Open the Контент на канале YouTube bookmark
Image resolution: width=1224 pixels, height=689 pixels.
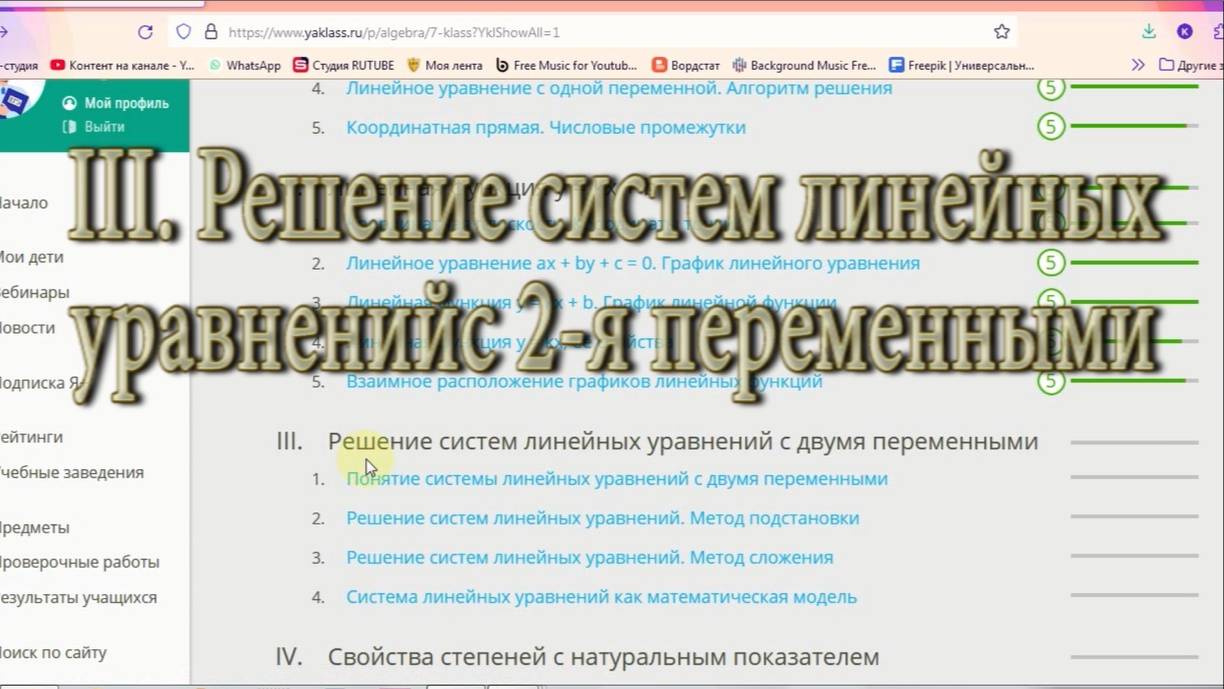pos(122,65)
